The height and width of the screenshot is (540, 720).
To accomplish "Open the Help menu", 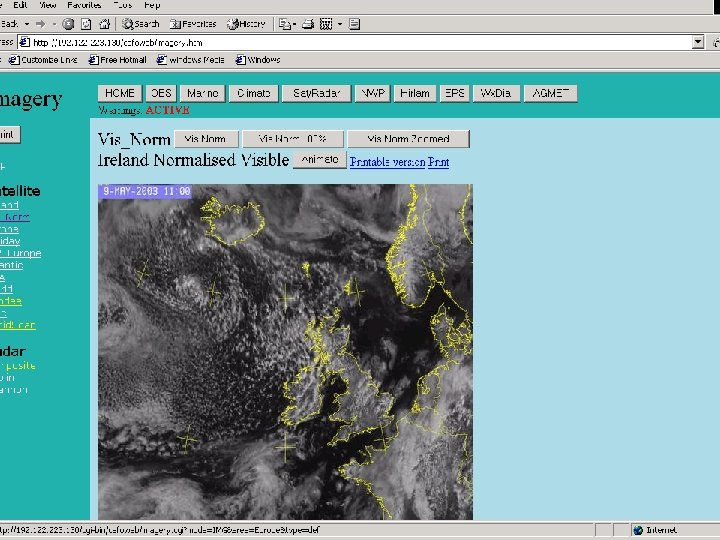I will (x=152, y=5).
